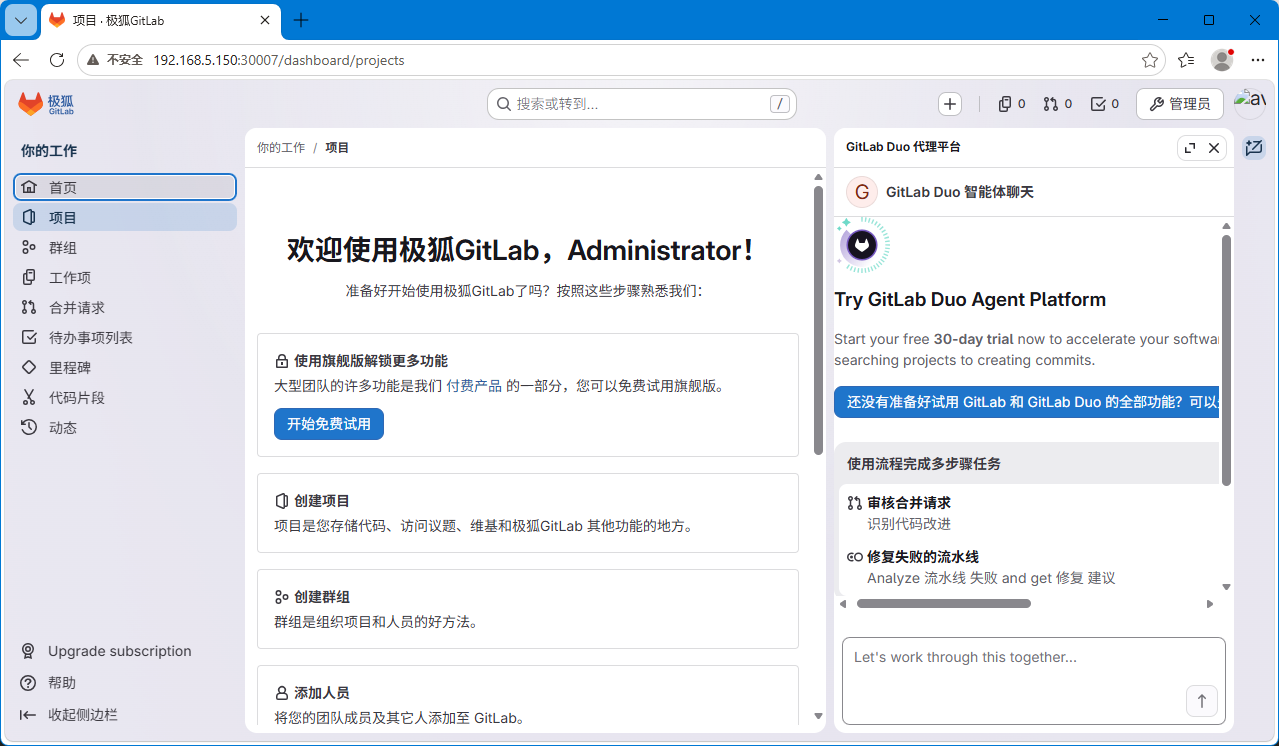Open assigned issues counter icon
Screen dimensions: 1279x746
[1012, 104]
